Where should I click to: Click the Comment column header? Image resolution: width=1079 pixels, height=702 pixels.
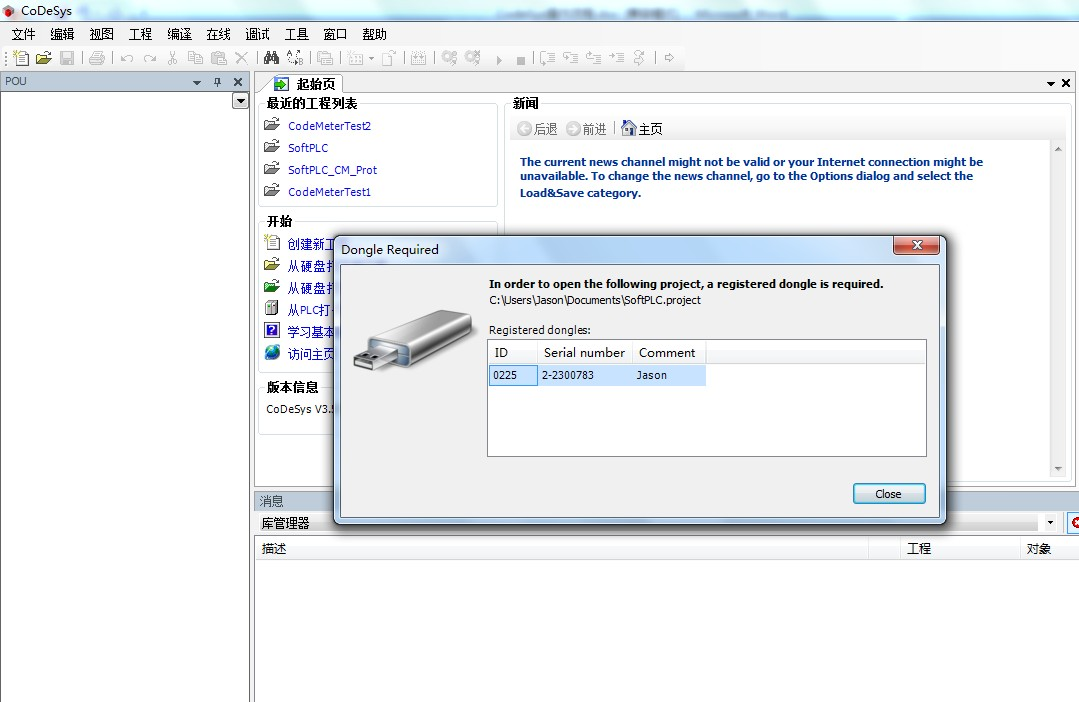coord(668,352)
